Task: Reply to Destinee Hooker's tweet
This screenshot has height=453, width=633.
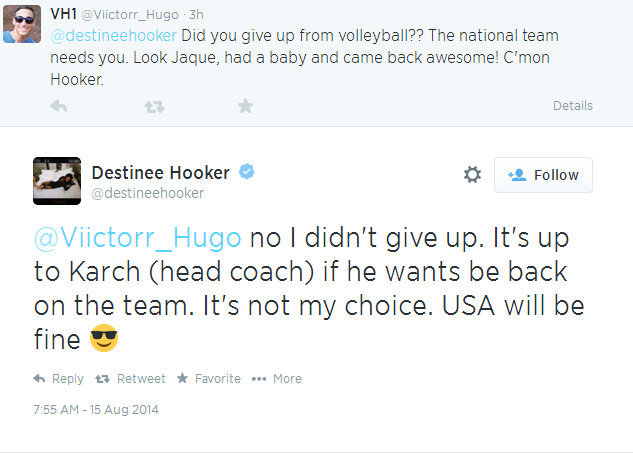Action: point(59,379)
